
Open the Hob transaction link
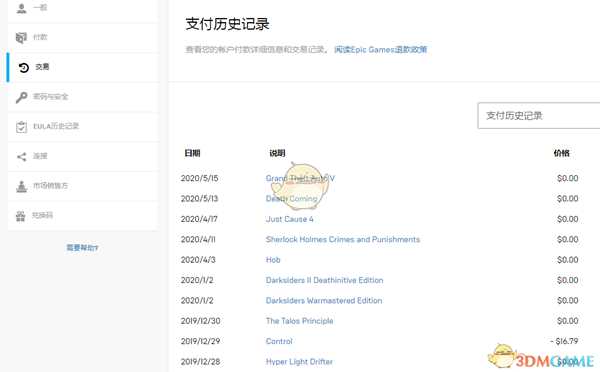point(273,259)
